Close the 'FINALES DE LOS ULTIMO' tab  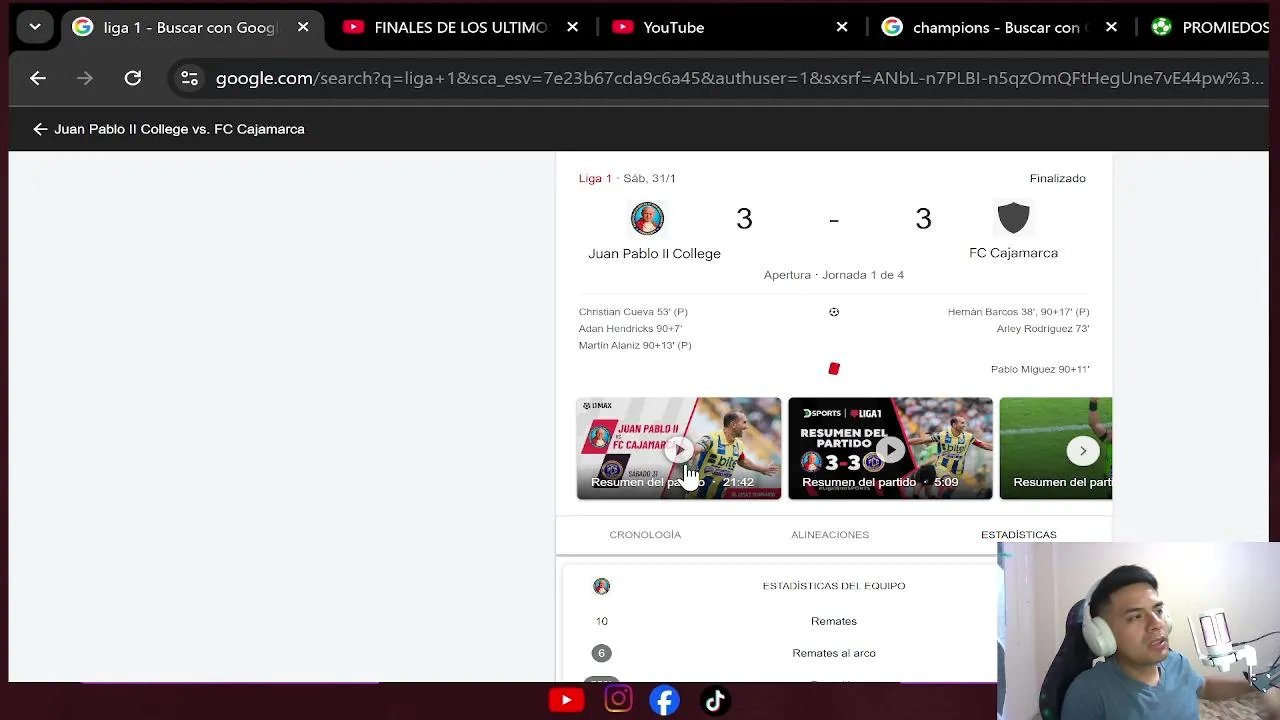pyautogui.click(x=572, y=27)
